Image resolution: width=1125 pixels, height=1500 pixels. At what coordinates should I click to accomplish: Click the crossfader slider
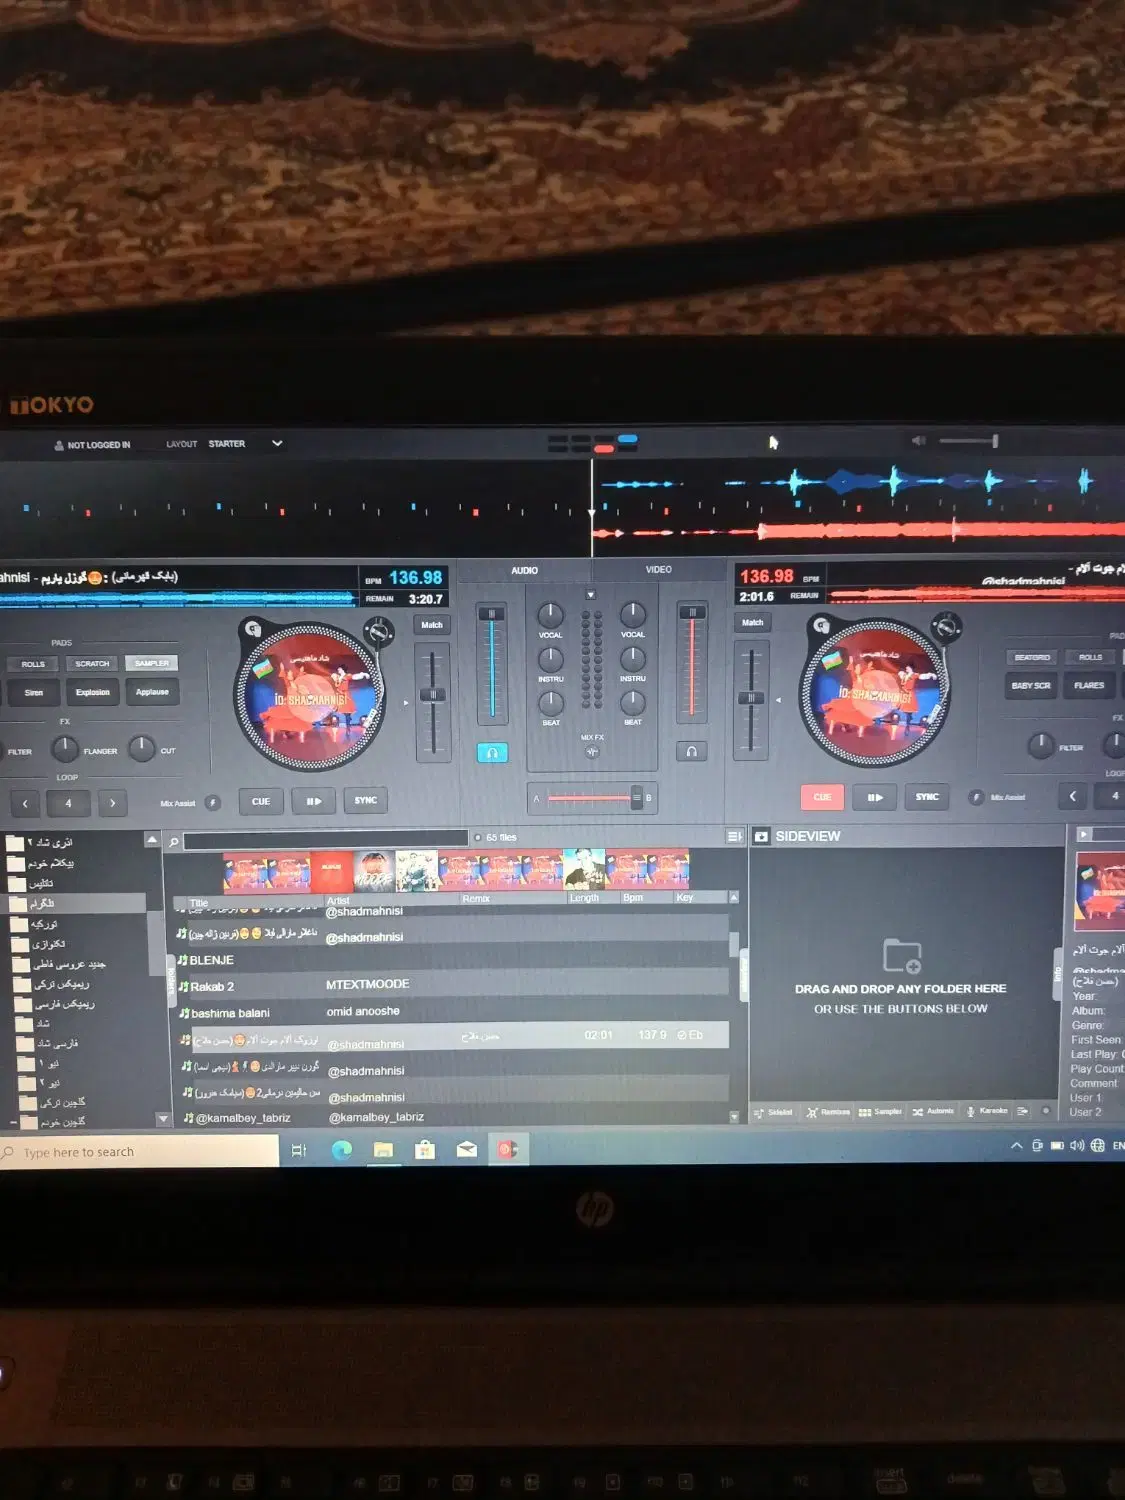point(592,798)
